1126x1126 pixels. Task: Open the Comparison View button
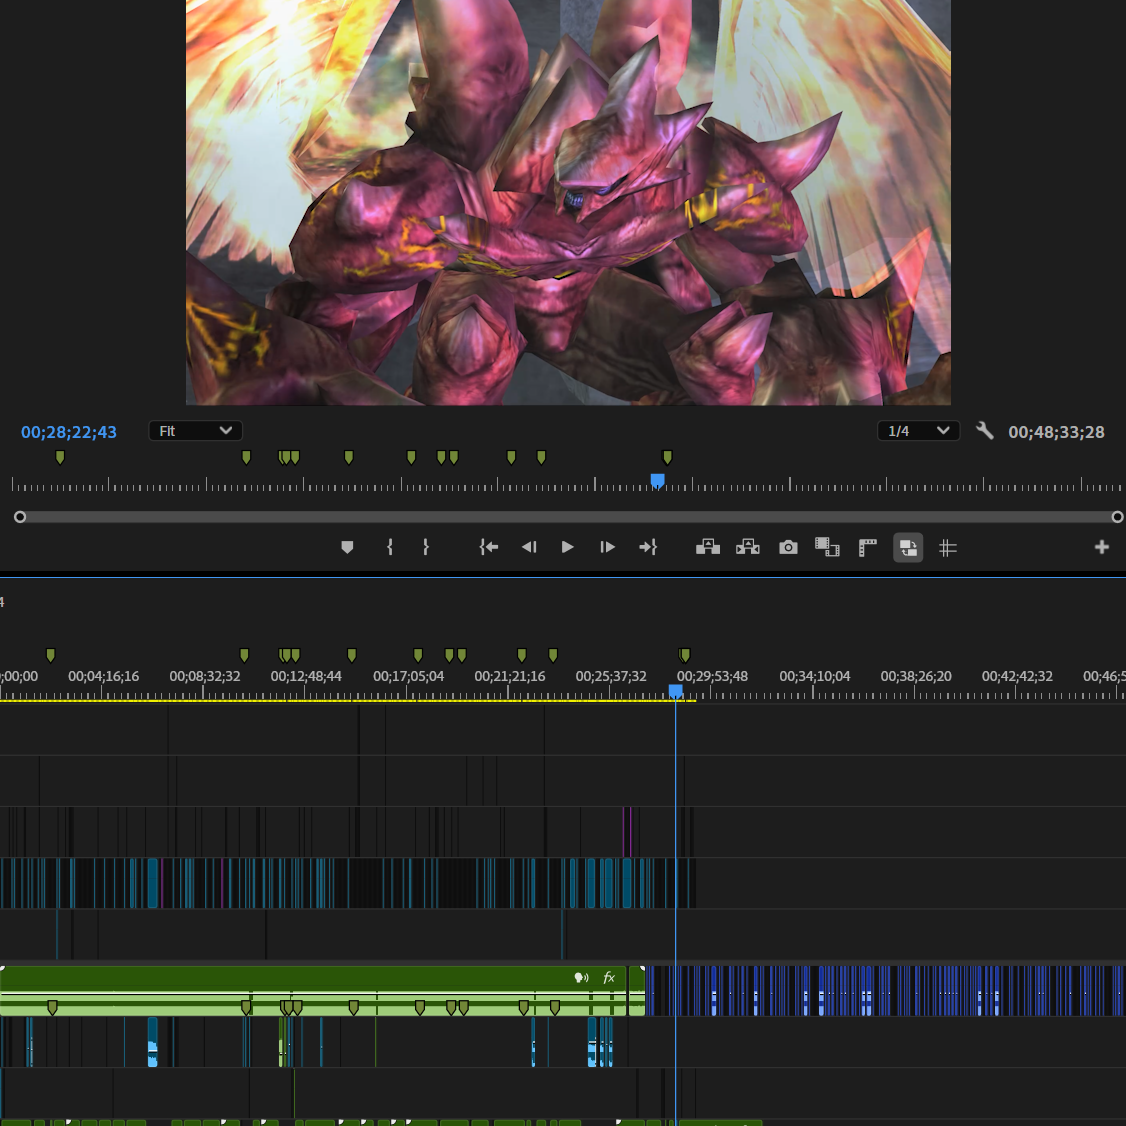point(827,547)
